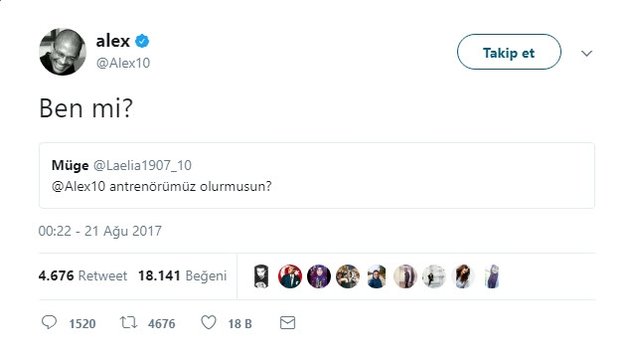Image resolution: width=632 pixels, height=360 pixels.
Task: Follow alex using Takip et button
Action: [509, 52]
